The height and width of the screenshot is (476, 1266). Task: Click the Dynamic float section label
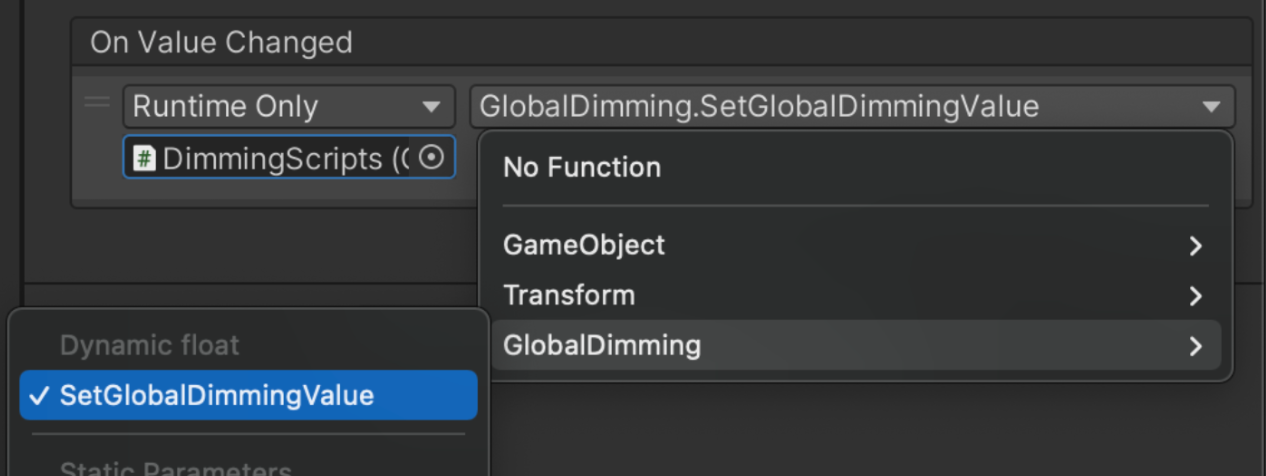(x=150, y=346)
